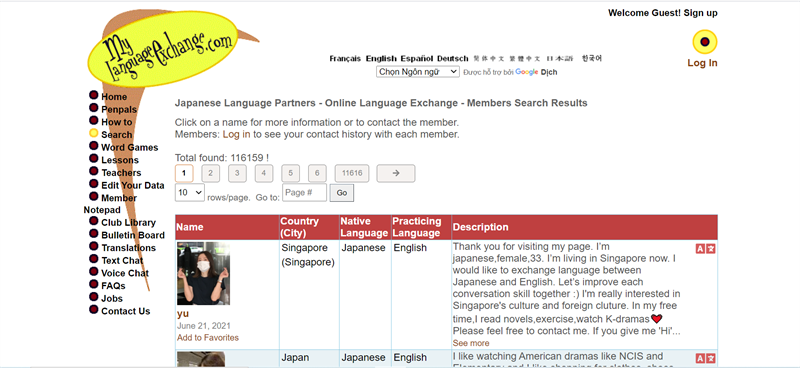The width and height of the screenshot is (800, 368).
Task: Click the bullet icon beside Club Library
Action: pos(93,221)
